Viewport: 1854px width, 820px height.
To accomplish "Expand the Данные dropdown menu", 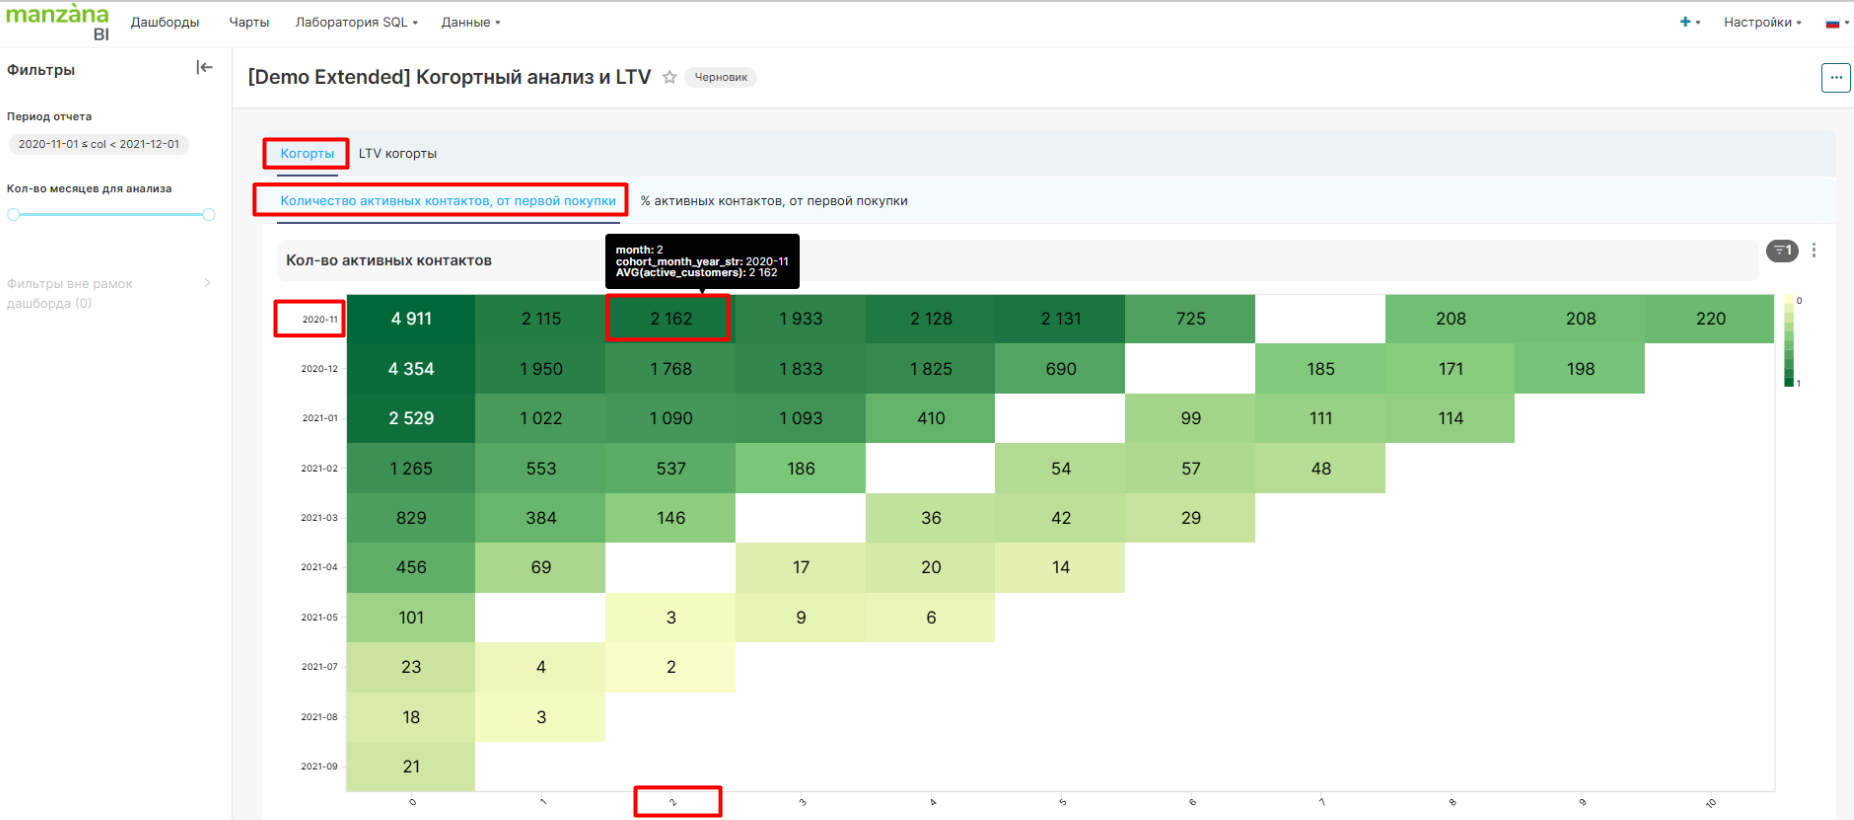I will point(470,22).
